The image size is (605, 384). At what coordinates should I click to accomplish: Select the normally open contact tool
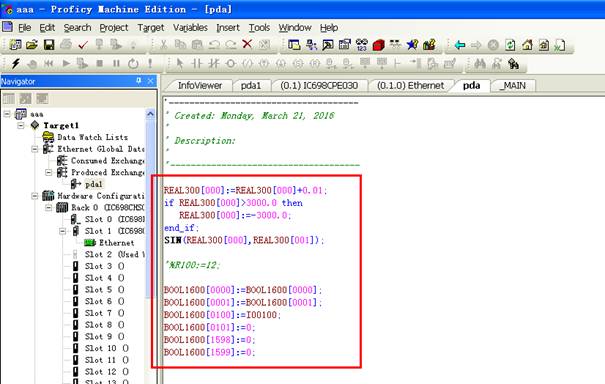coord(197,63)
